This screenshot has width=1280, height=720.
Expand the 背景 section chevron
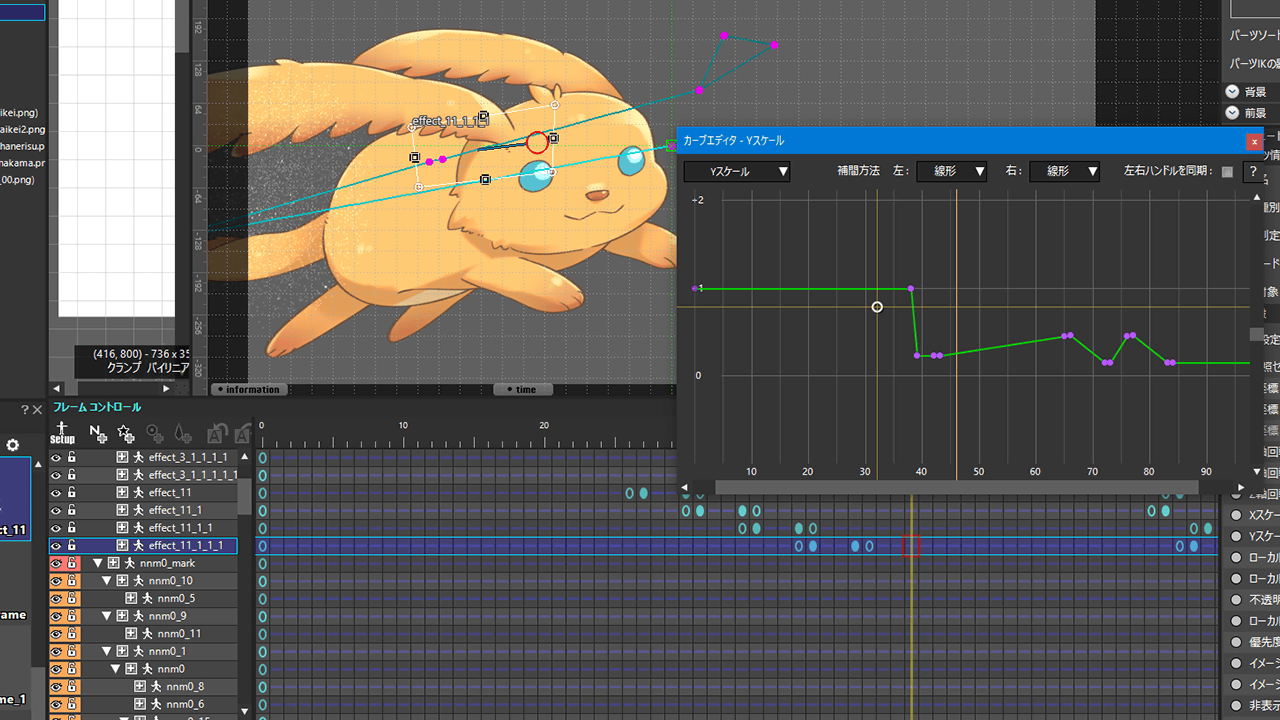(1232, 91)
